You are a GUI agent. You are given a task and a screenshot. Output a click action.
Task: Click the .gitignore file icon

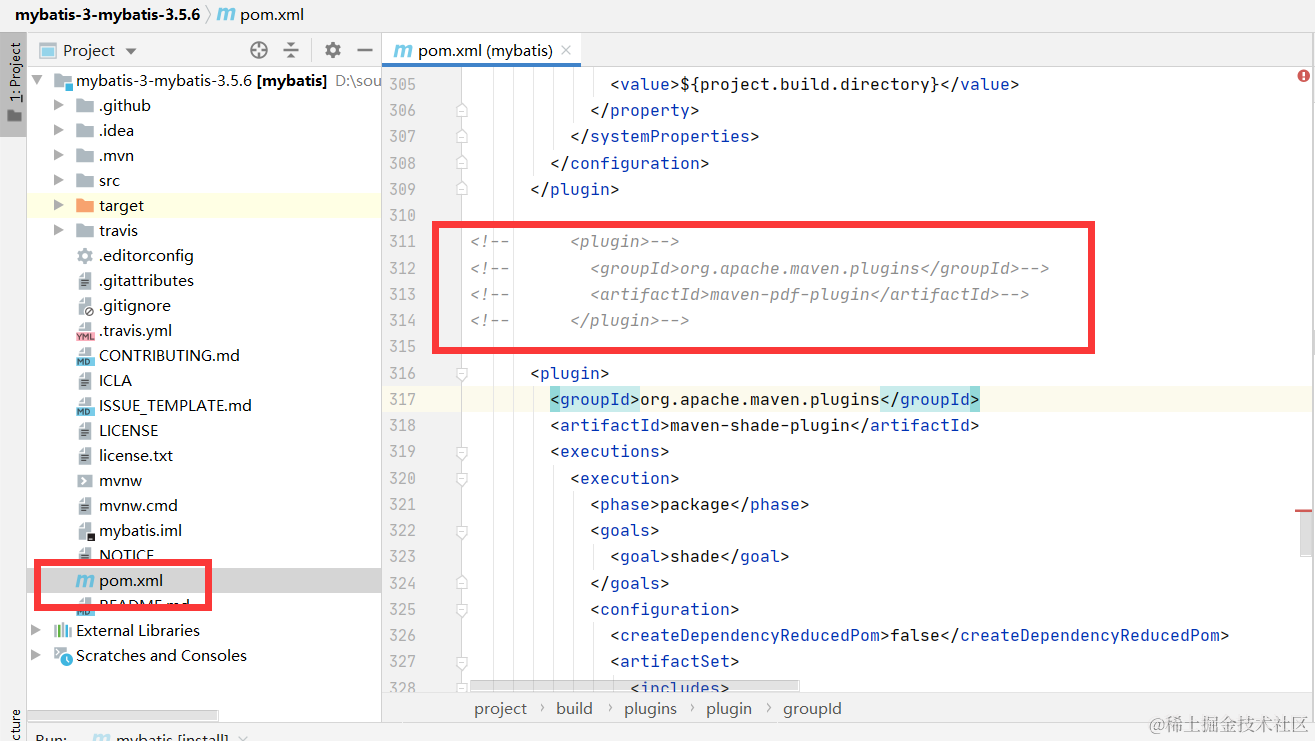85,305
